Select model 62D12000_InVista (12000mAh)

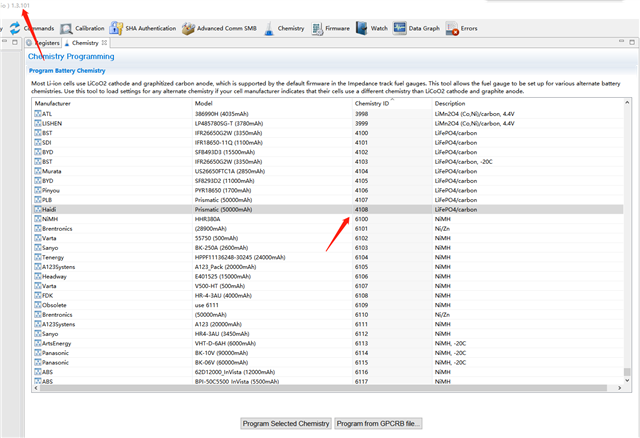click(235, 372)
